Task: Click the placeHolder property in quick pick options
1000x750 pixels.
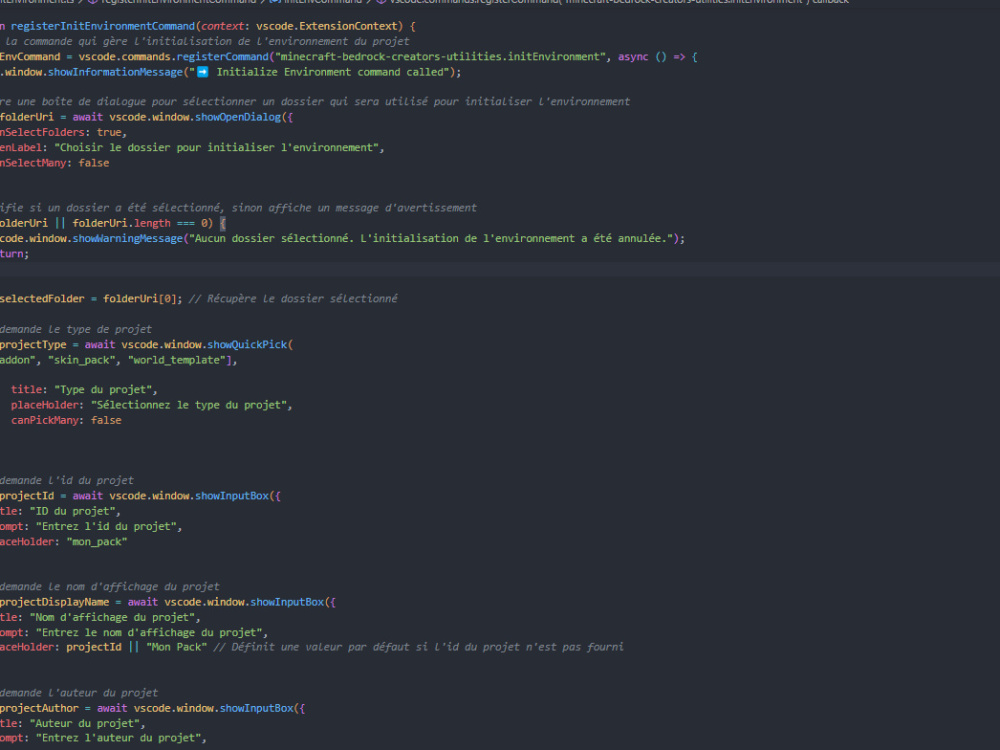Action: (44, 405)
